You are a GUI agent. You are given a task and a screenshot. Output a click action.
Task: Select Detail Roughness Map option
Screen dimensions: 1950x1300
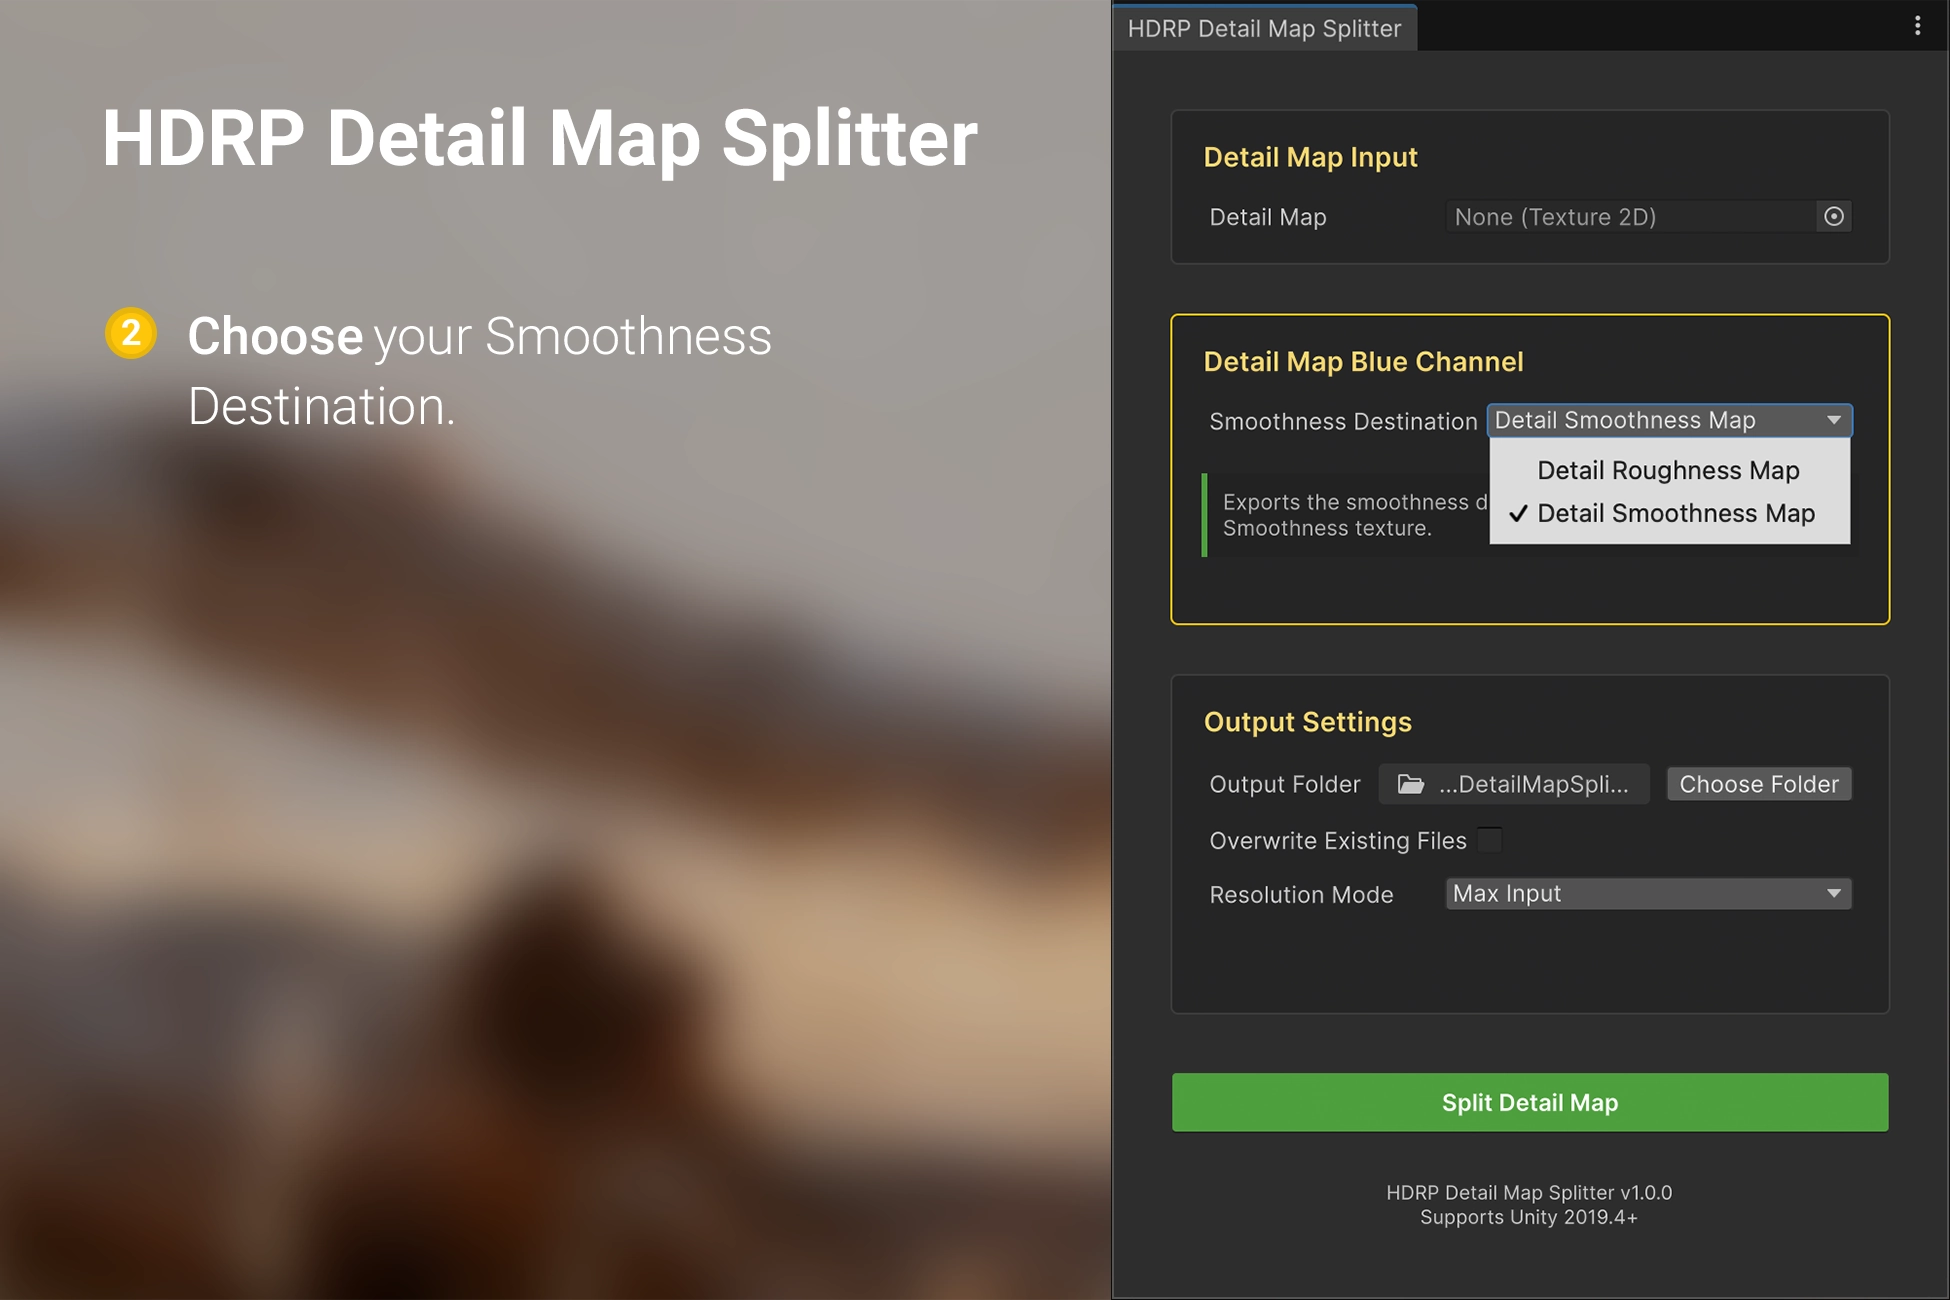(x=1667, y=471)
